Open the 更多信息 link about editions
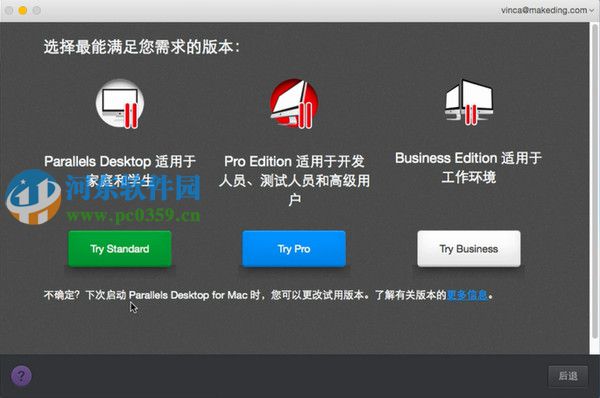This screenshot has height=398, width=600. (x=467, y=295)
